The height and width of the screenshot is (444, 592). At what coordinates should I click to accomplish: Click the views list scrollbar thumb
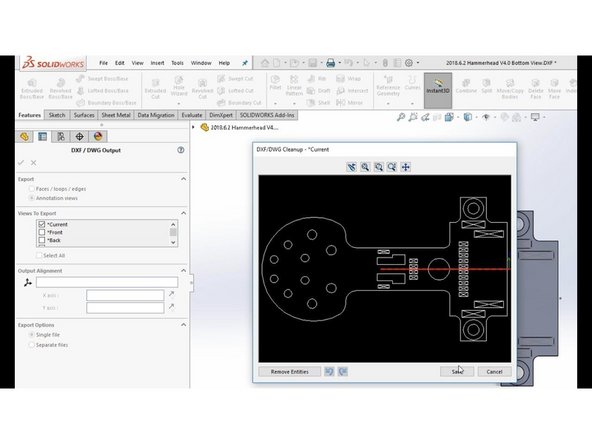coord(173,232)
